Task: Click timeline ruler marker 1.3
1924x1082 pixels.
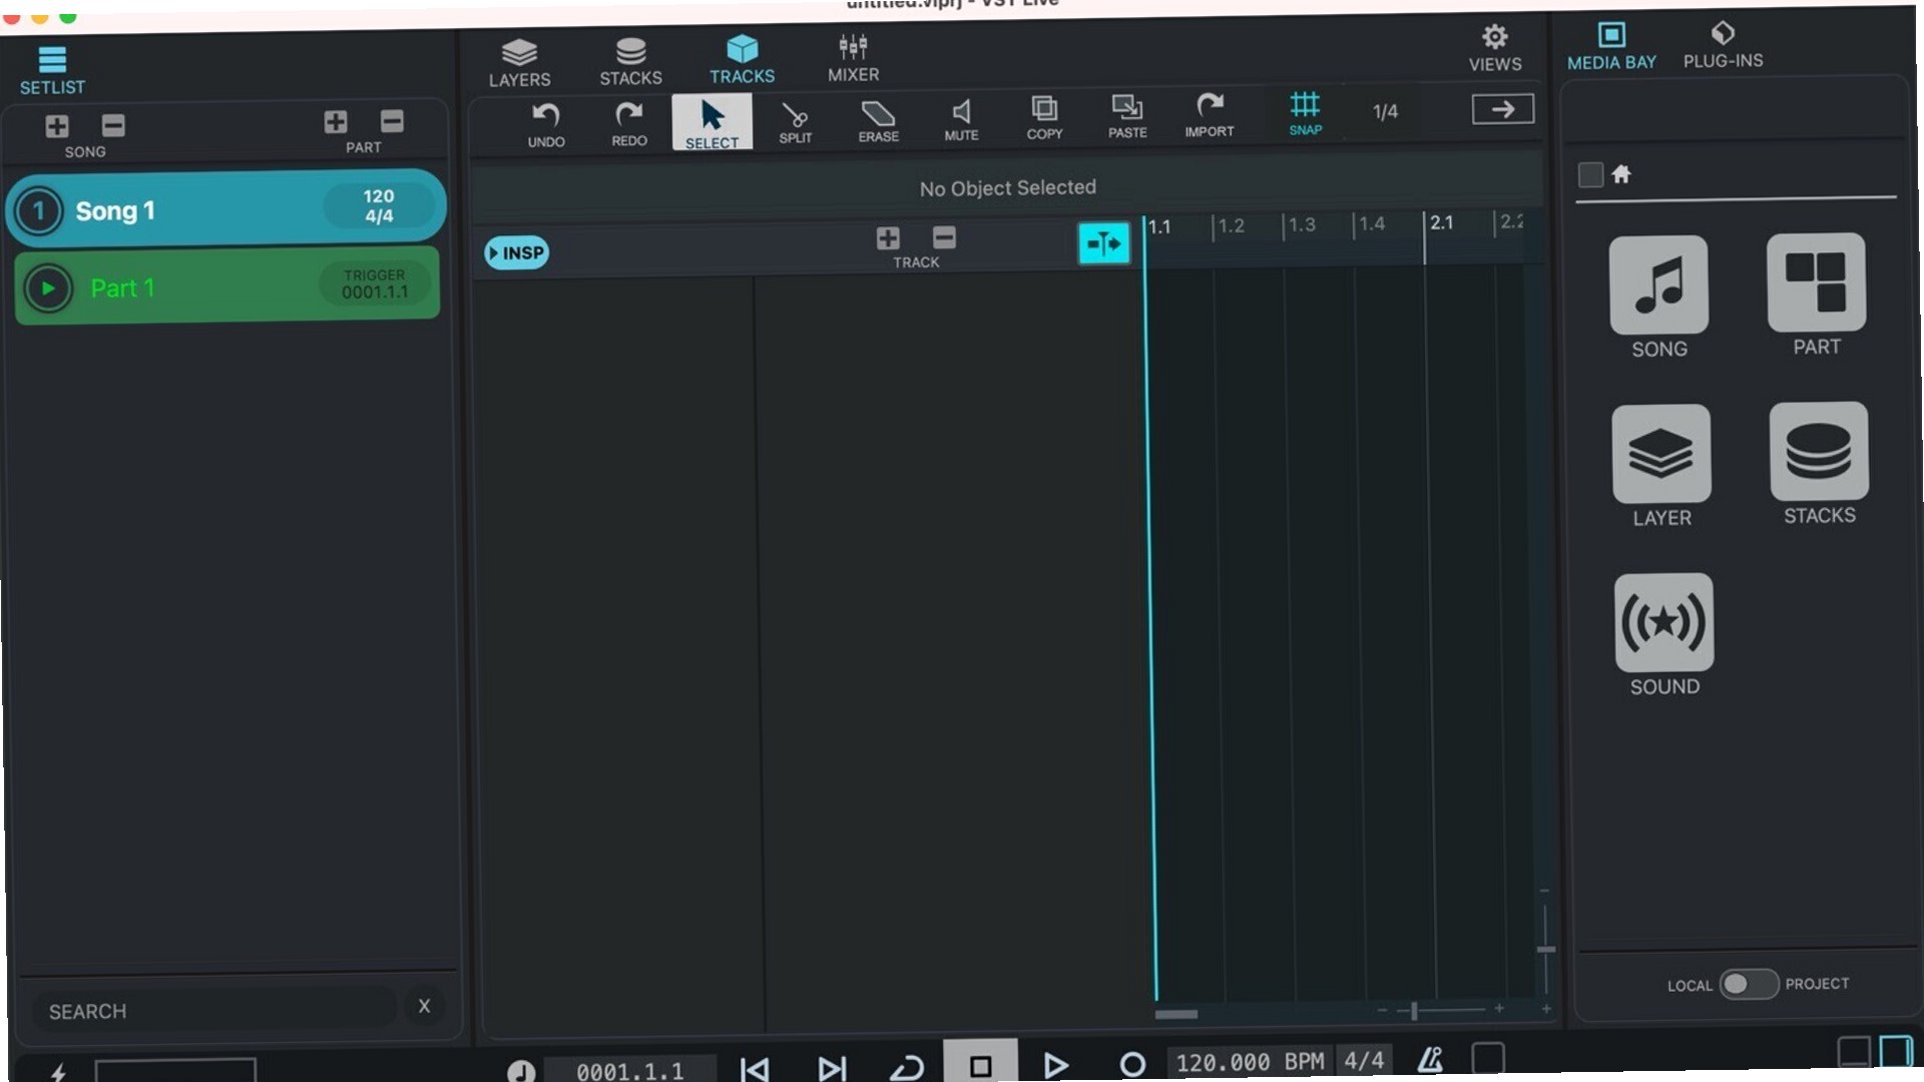Action: 1301,225
